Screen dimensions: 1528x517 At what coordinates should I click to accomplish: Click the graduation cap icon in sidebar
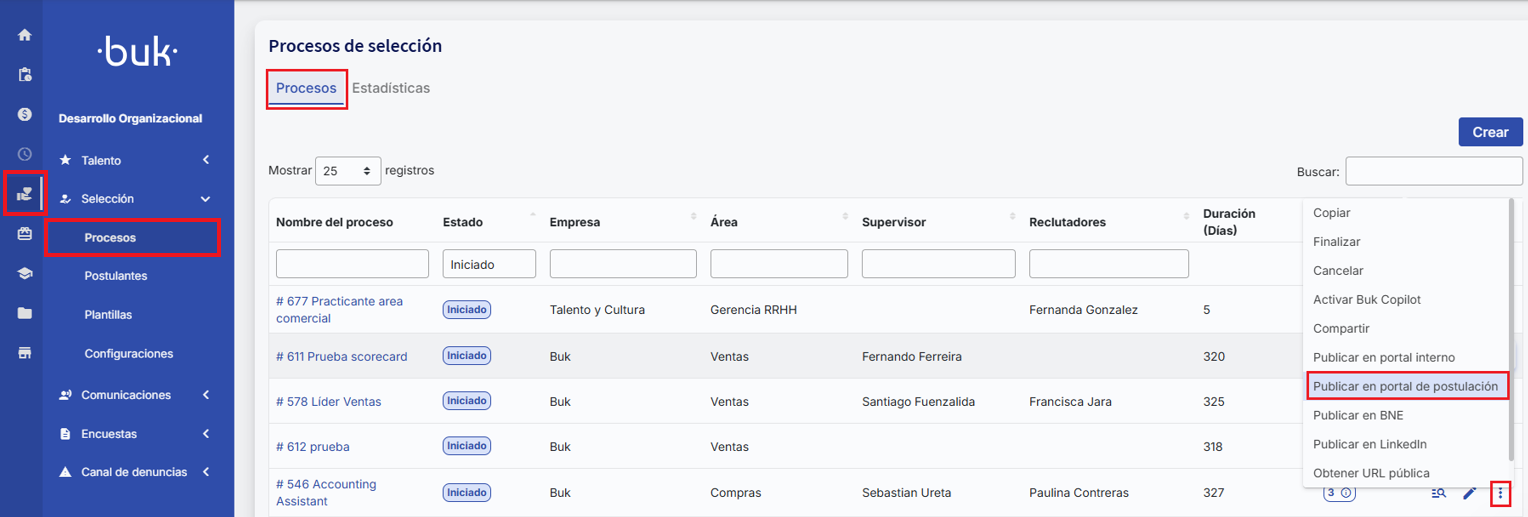pyautogui.click(x=25, y=274)
